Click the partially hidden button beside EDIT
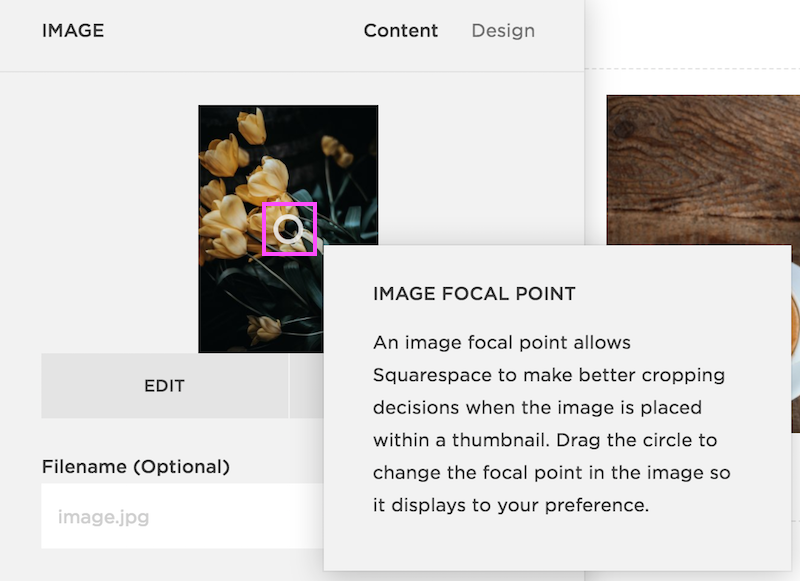 (x=307, y=386)
